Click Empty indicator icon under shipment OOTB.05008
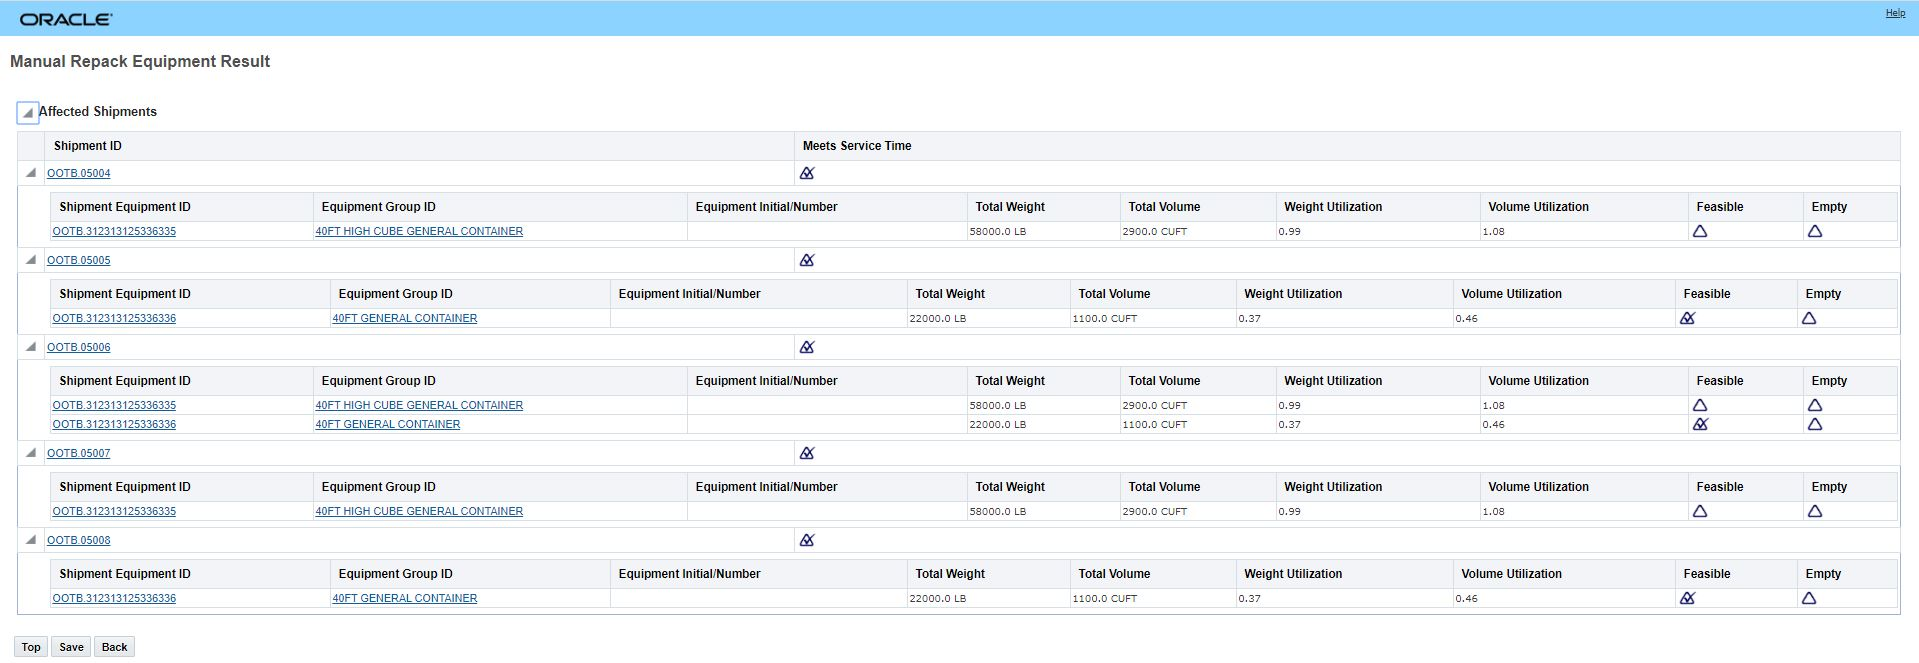 click(1809, 598)
